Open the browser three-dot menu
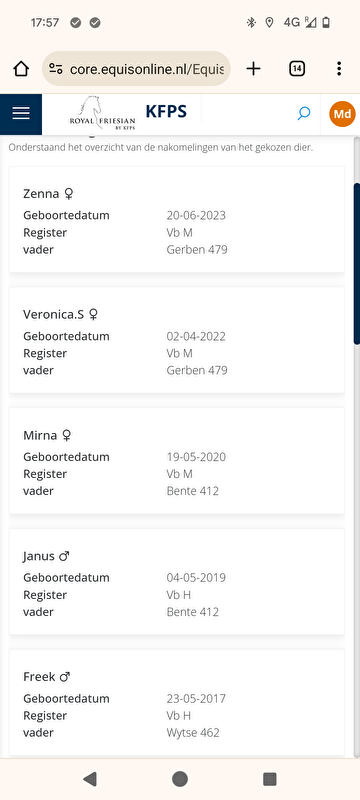 [x=339, y=68]
